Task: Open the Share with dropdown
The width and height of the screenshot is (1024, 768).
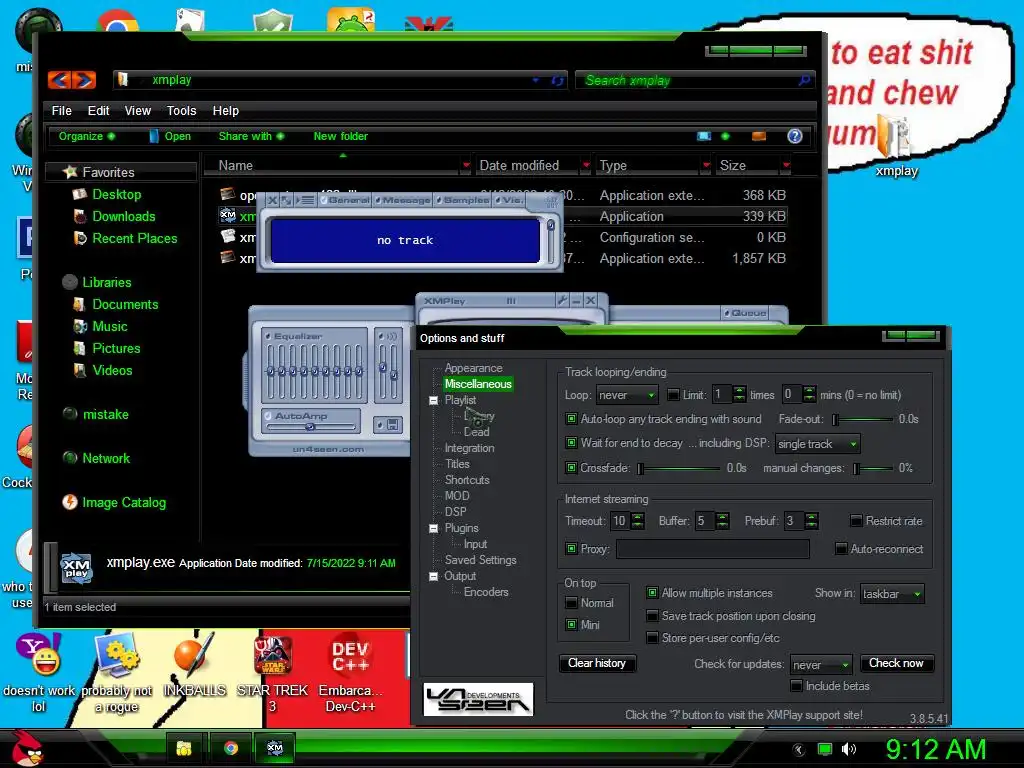Action: tap(251, 136)
